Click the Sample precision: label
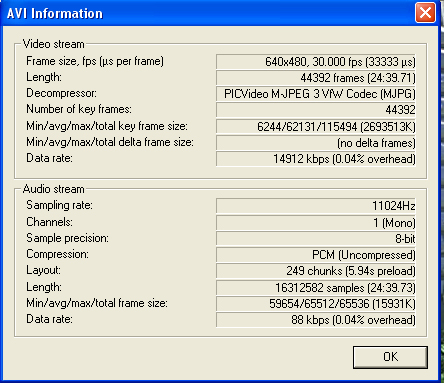This screenshot has width=444, height=383. [67, 238]
